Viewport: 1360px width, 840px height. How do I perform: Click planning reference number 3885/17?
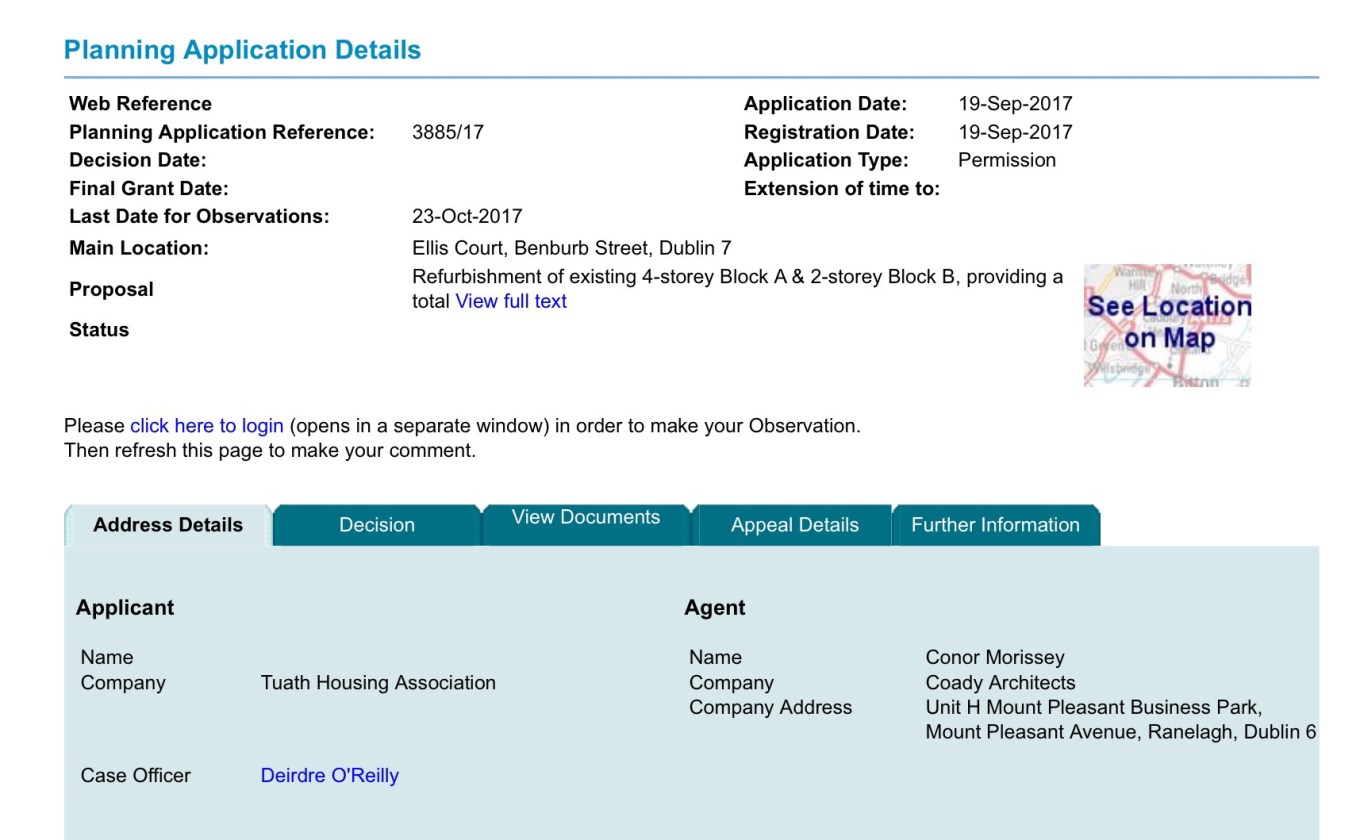click(x=447, y=132)
